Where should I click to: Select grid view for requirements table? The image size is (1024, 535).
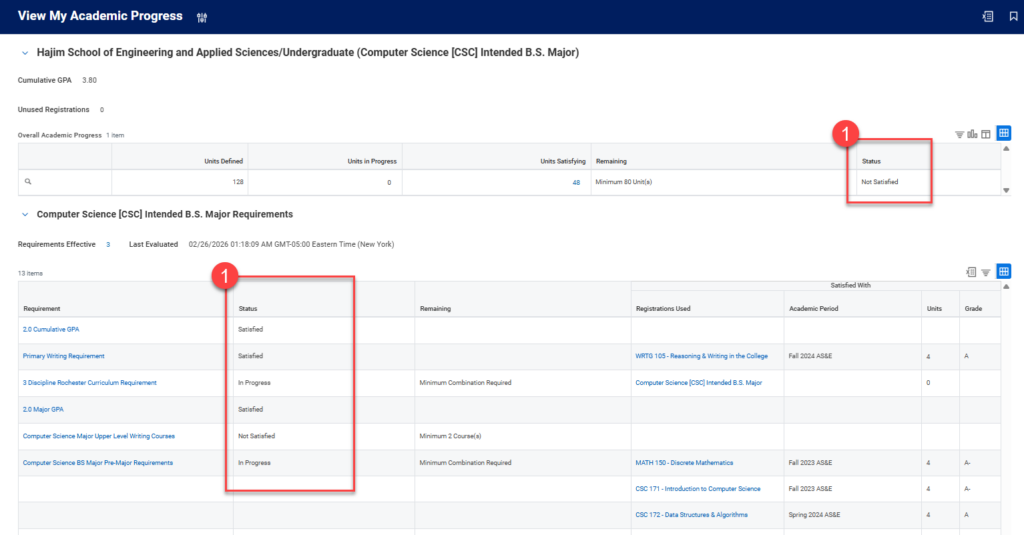[1004, 271]
